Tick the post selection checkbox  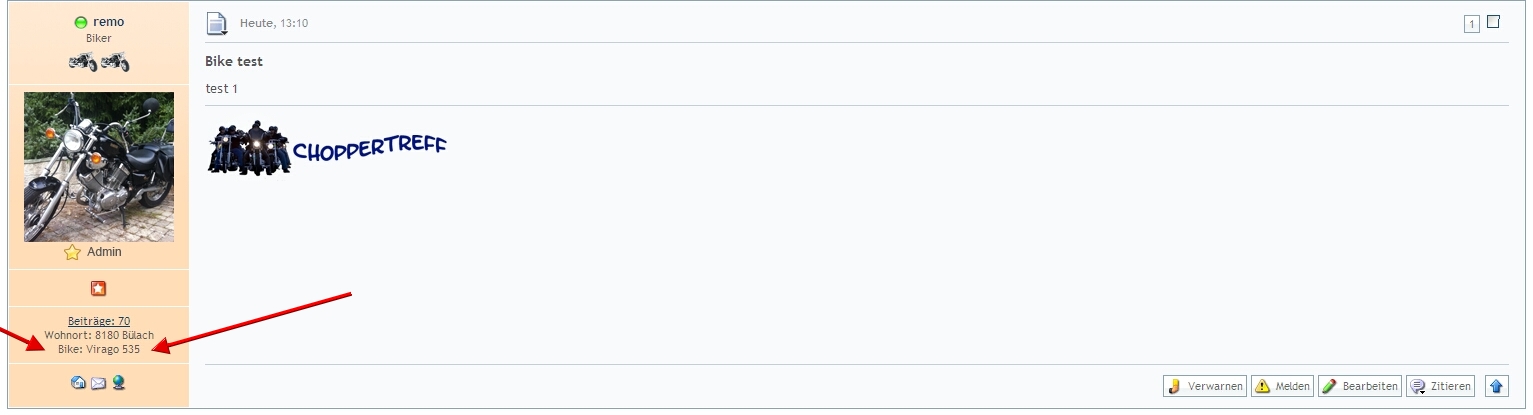click(x=1493, y=22)
